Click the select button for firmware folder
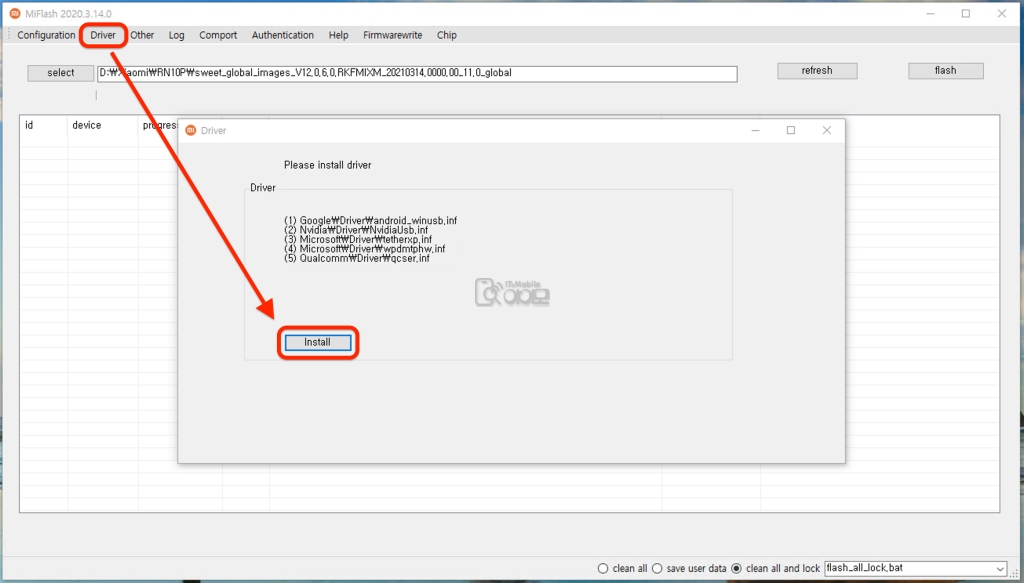Image resolution: width=1024 pixels, height=583 pixels. (x=61, y=72)
